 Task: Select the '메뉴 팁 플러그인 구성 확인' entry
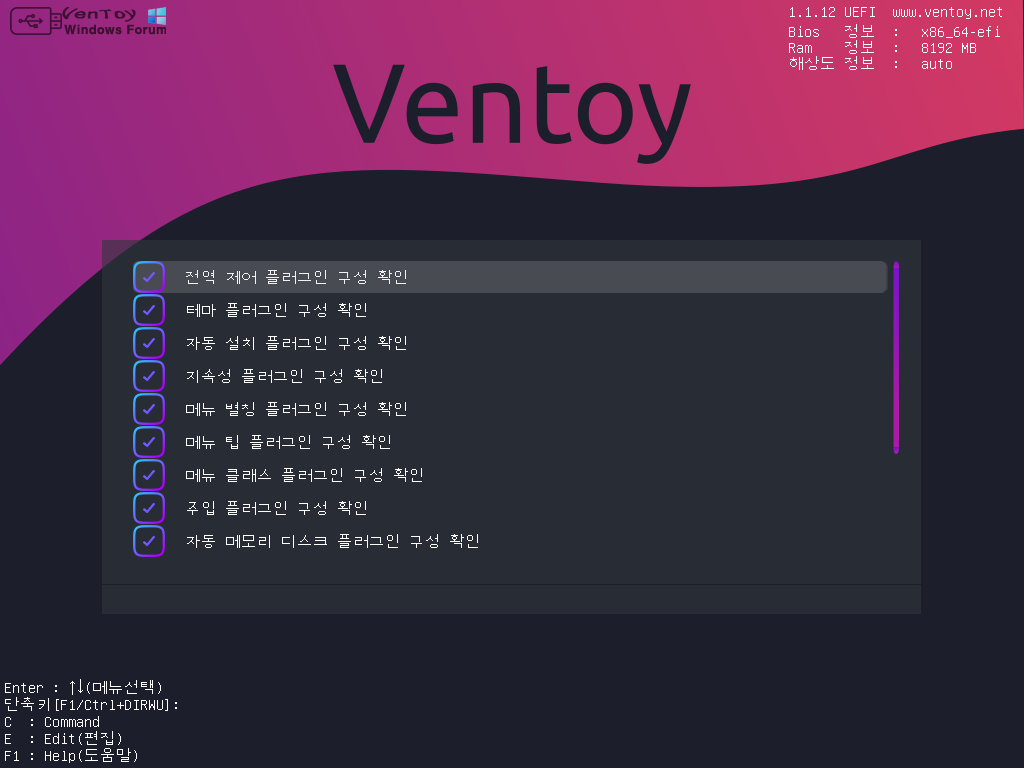[510, 442]
